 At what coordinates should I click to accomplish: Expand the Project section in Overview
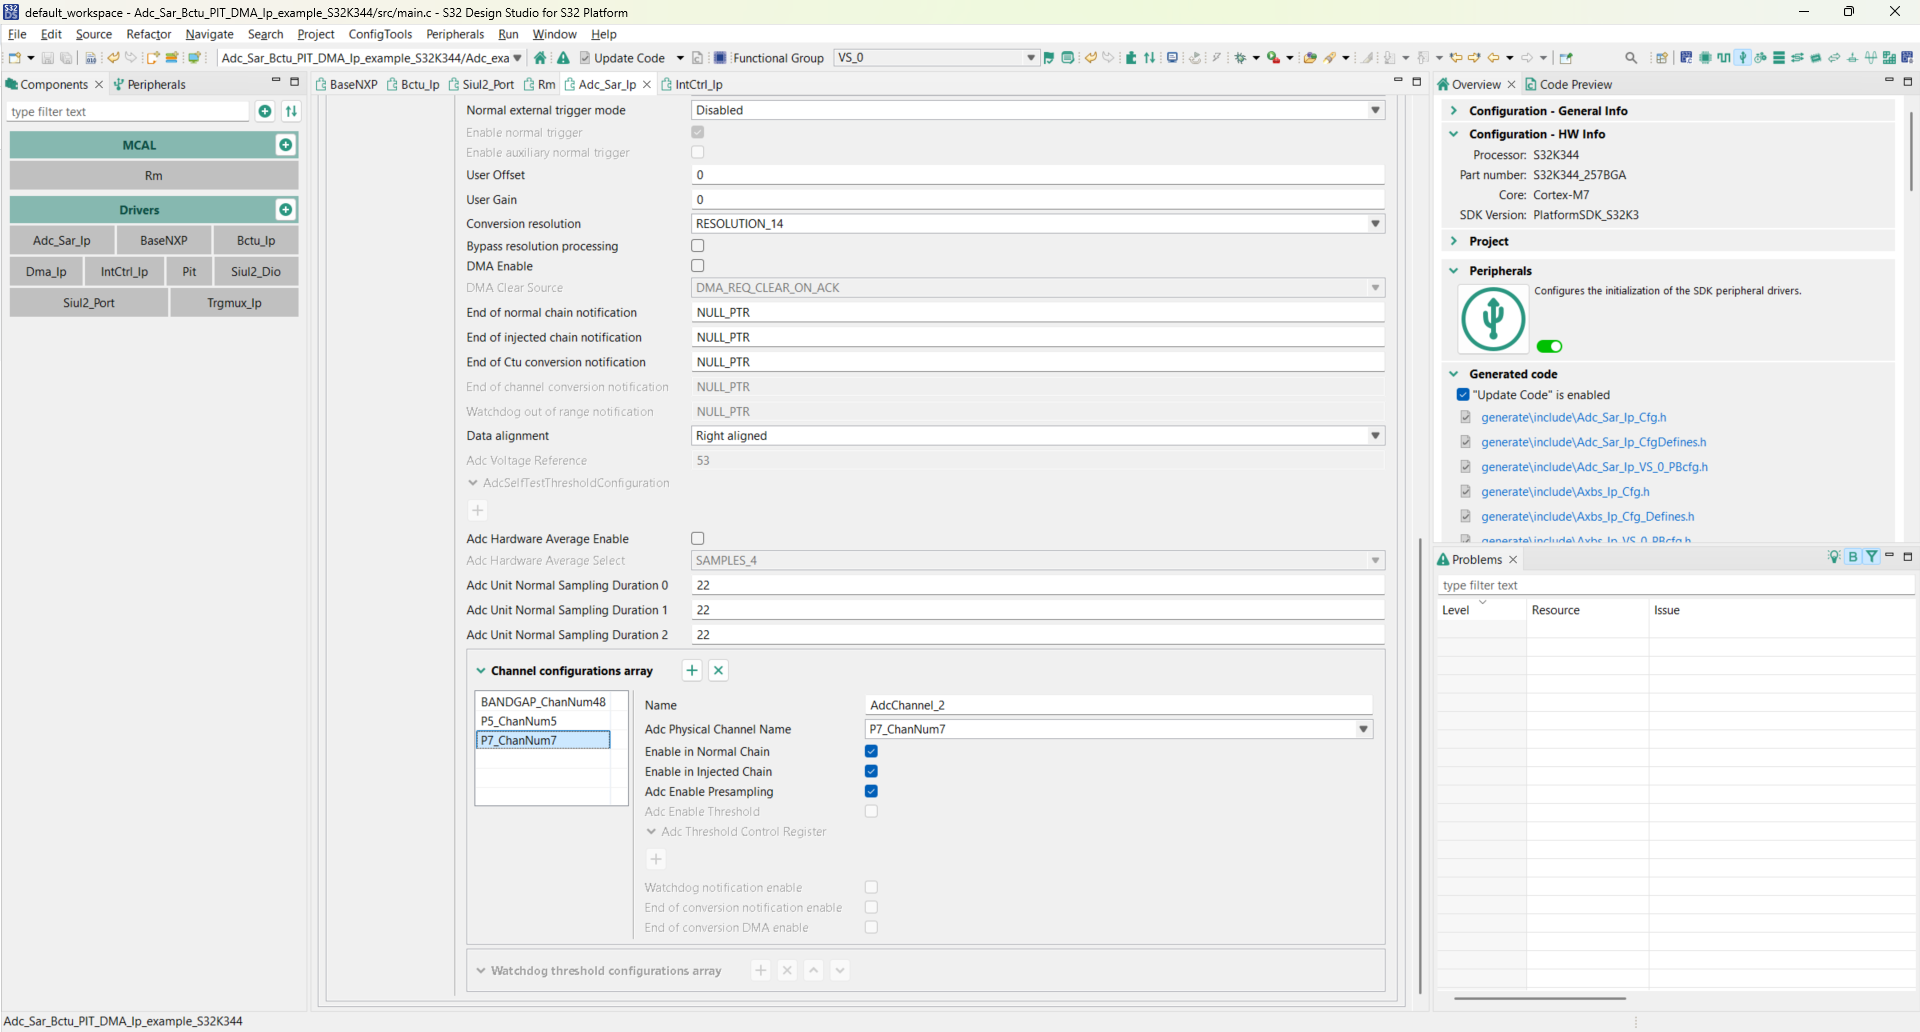click(1454, 241)
